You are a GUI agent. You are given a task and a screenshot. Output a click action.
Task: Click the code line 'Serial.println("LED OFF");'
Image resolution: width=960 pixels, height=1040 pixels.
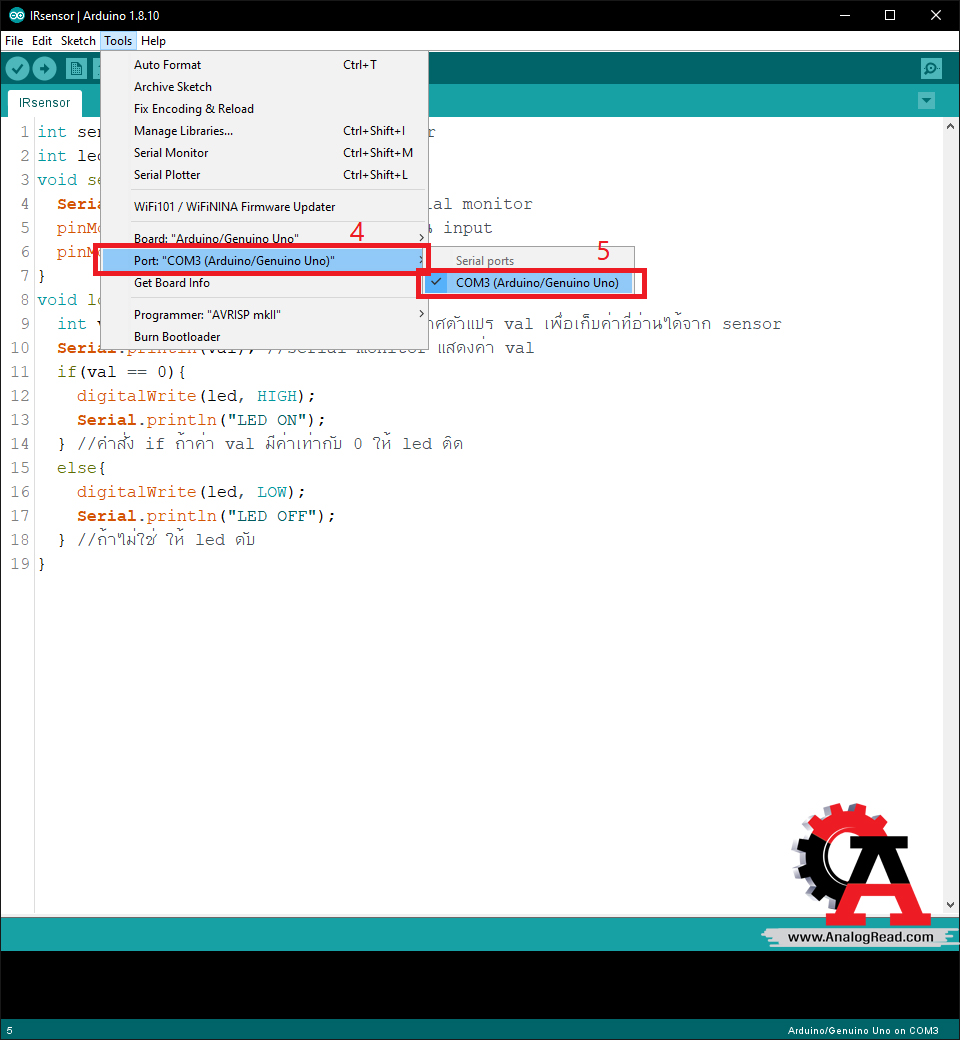[206, 515]
